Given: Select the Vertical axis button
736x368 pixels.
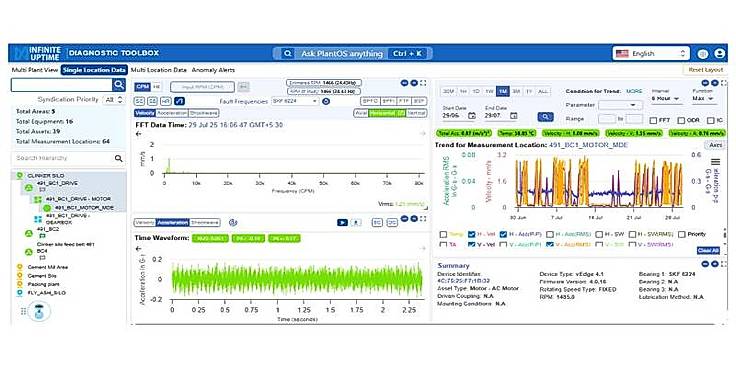Looking at the screenshot, I should pyautogui.click(x=417, y=113).
